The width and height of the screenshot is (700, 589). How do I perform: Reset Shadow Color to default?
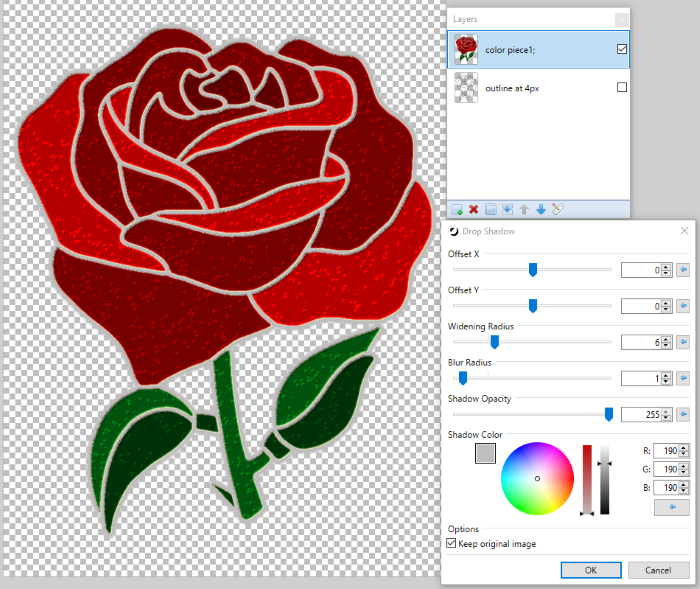[x=672, y=507]
